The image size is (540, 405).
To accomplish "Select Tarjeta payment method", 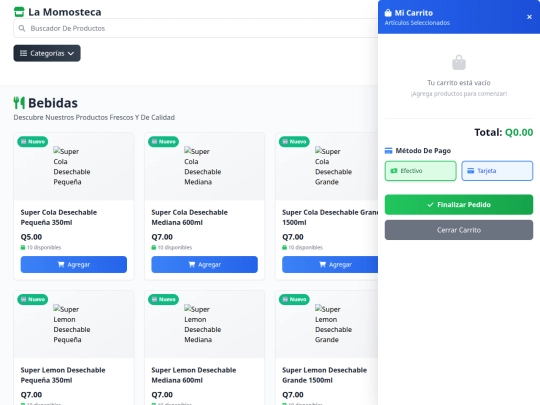I will pos(497,171).
